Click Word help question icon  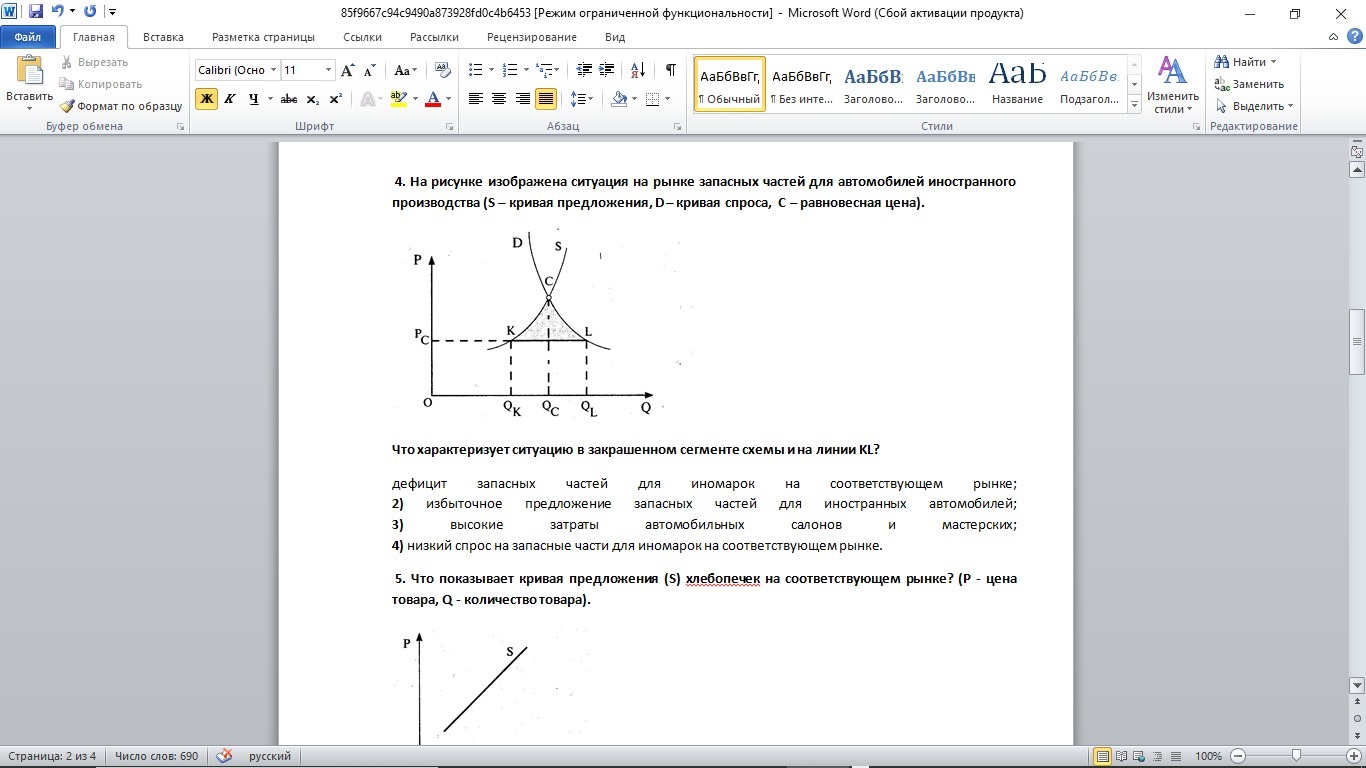point(1355,36)
